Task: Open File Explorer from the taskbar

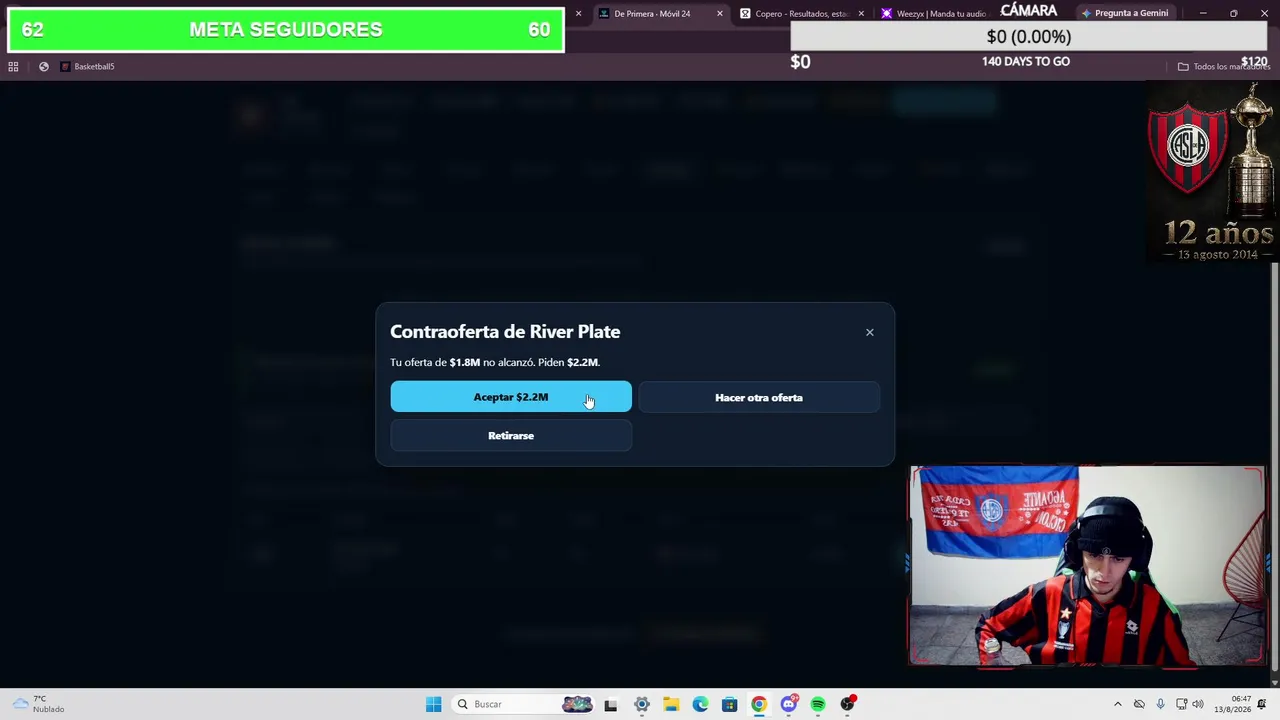Action: (671, 704)
